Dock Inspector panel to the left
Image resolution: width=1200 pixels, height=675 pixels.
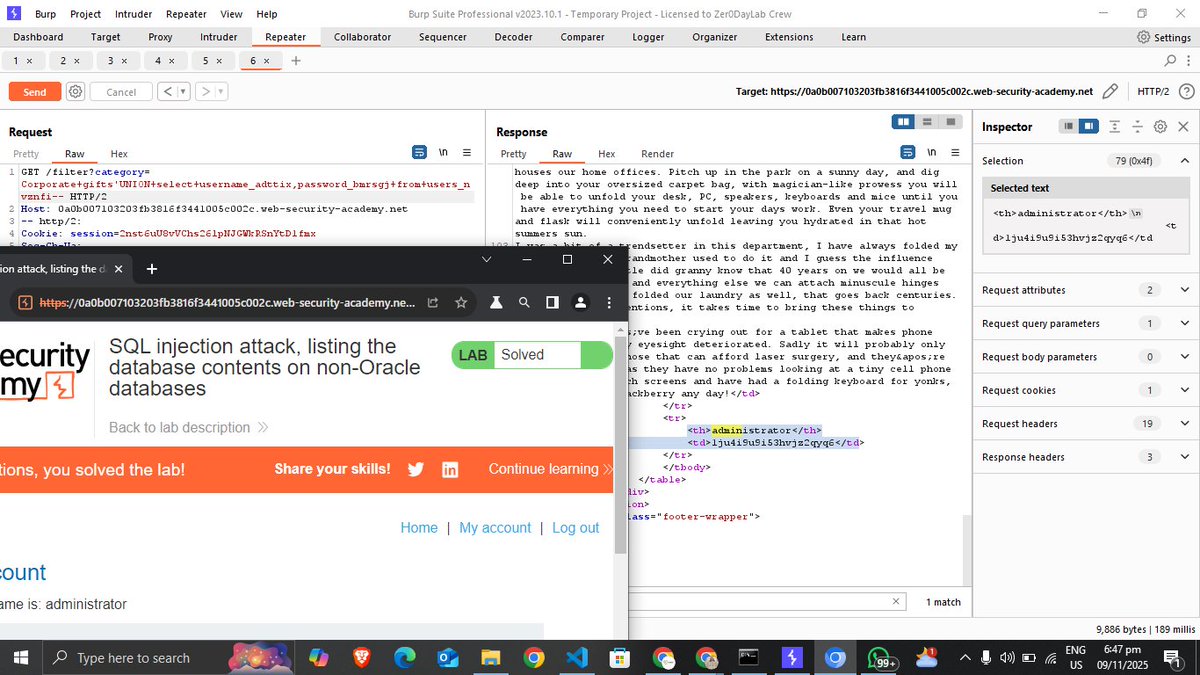1068,127
